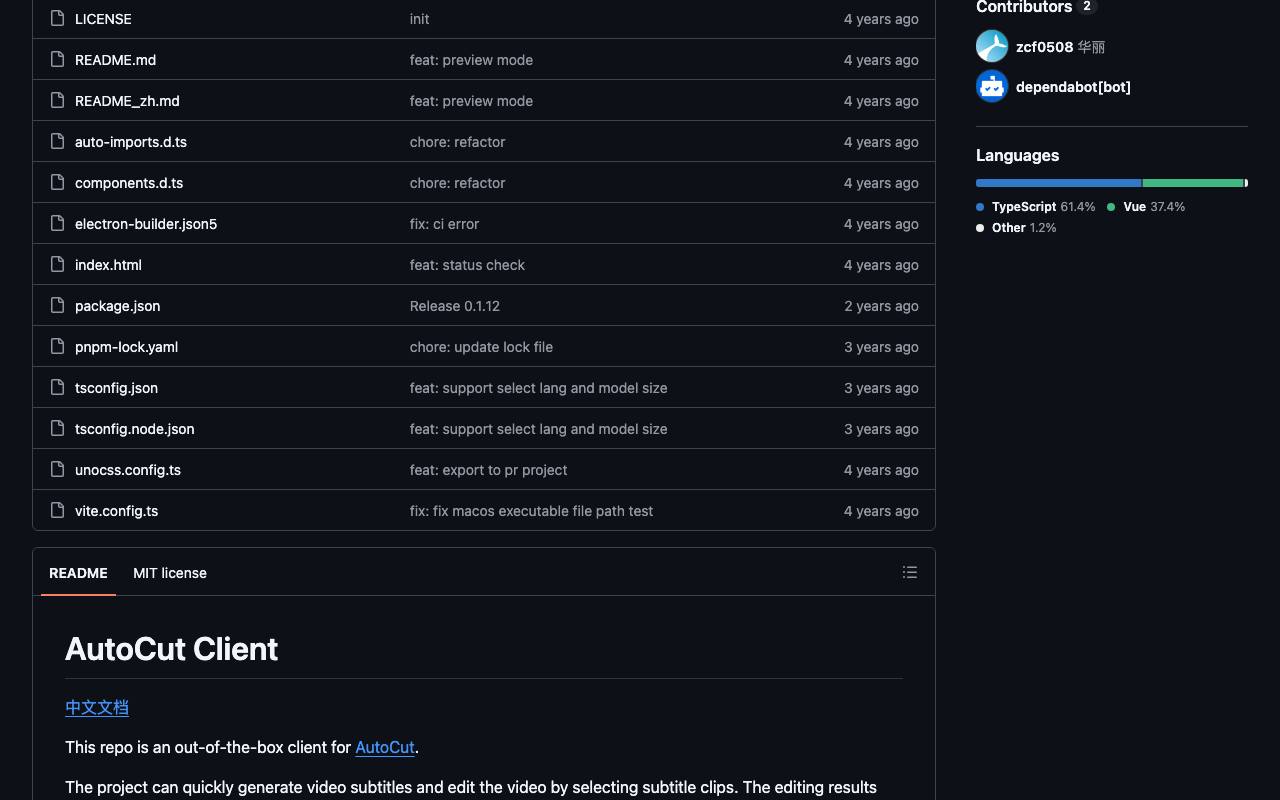The height and width of the screenshot is (800, 1280).
Task: Click the file icon beside electron-builder.json5
Action: [x=58, y=224]
